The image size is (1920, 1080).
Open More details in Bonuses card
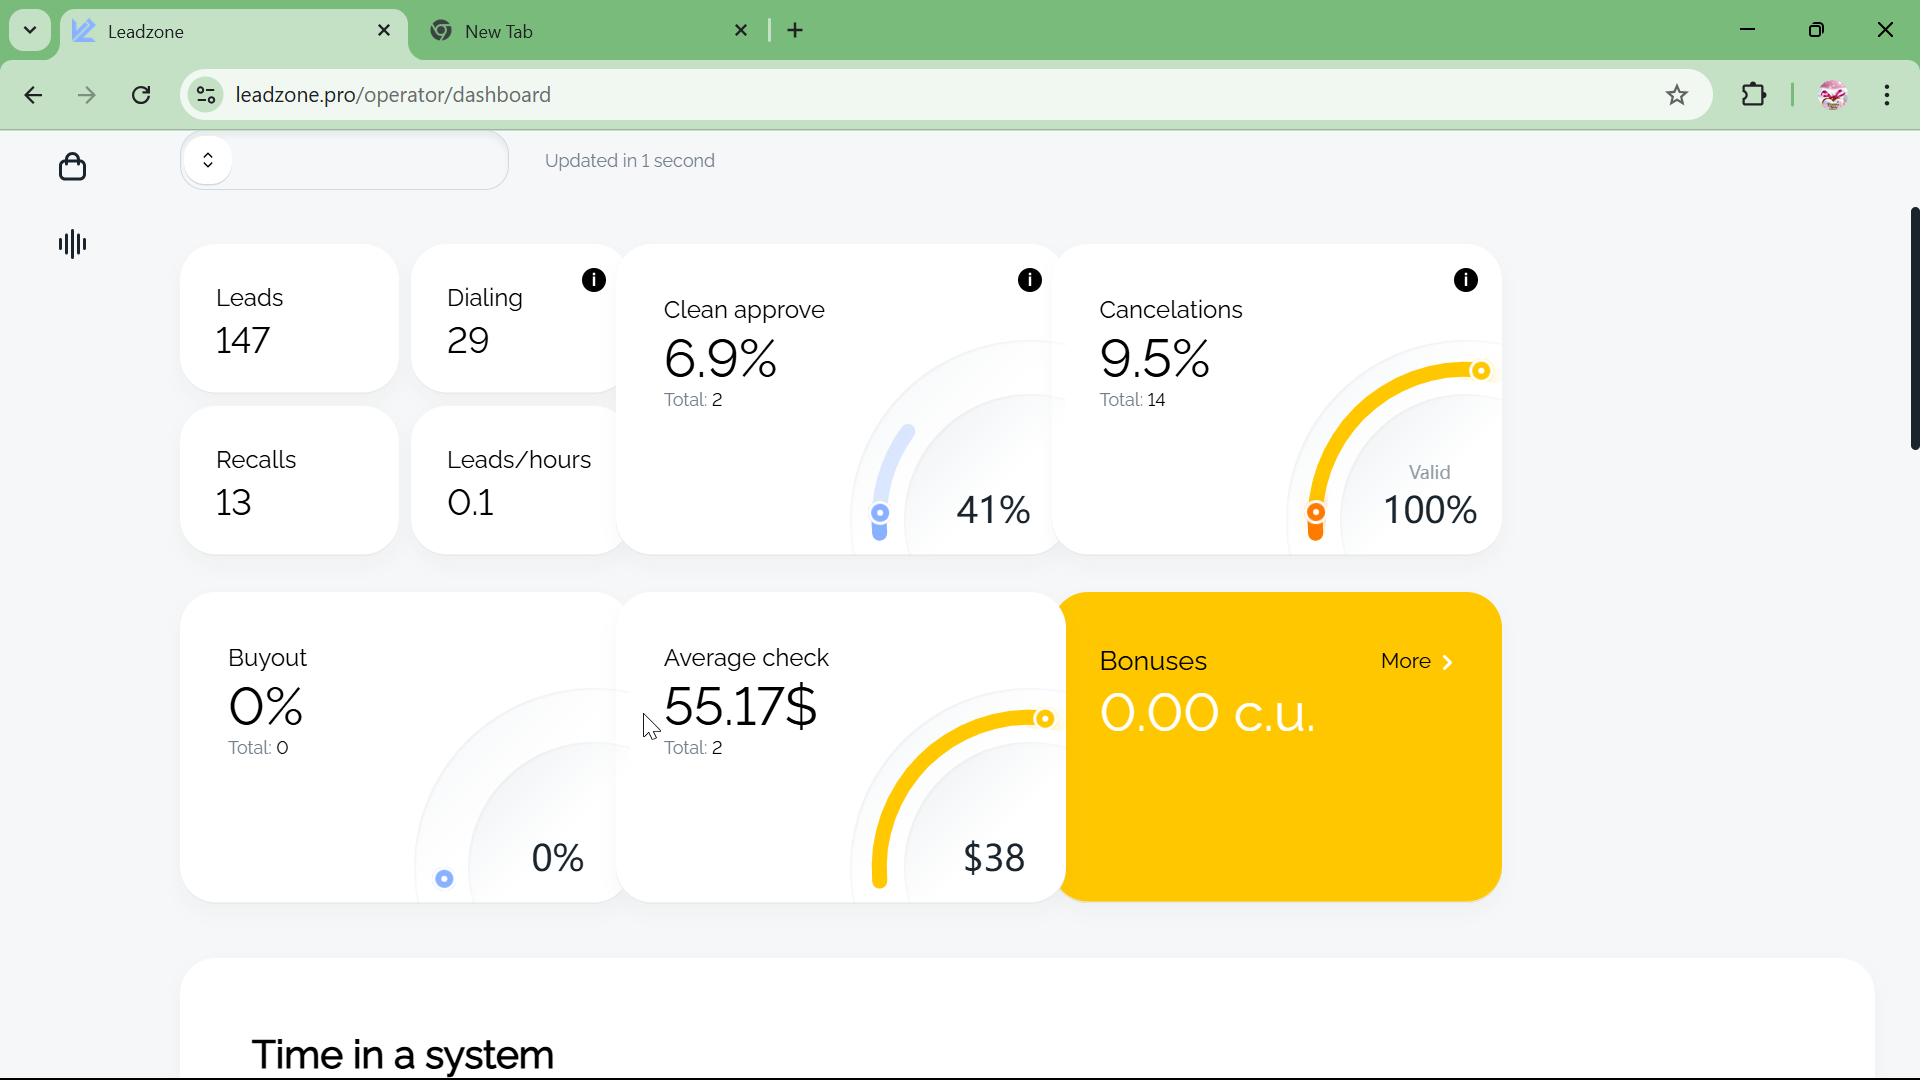(1416, 661)
